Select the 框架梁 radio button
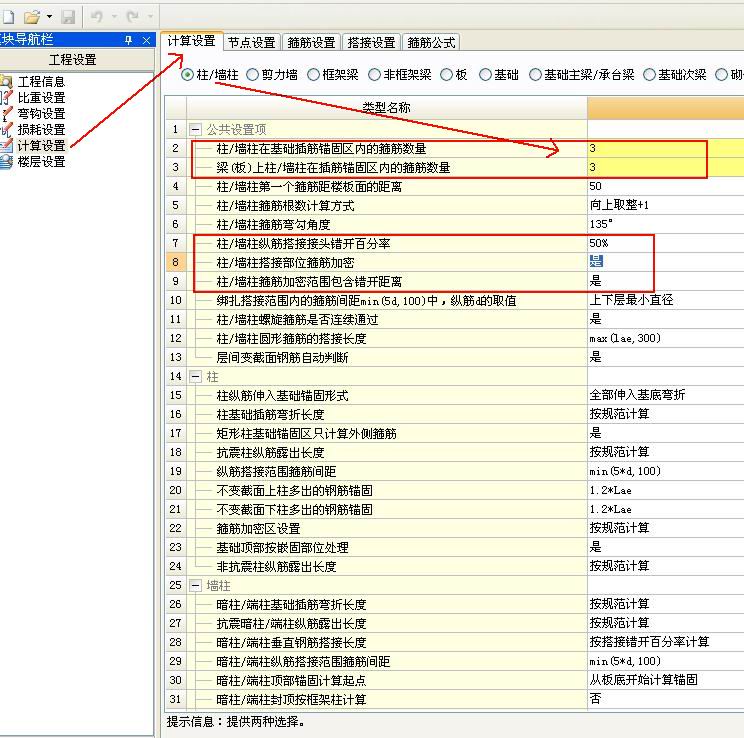Viewport: 744px width, 738px height. click(313, 75)
